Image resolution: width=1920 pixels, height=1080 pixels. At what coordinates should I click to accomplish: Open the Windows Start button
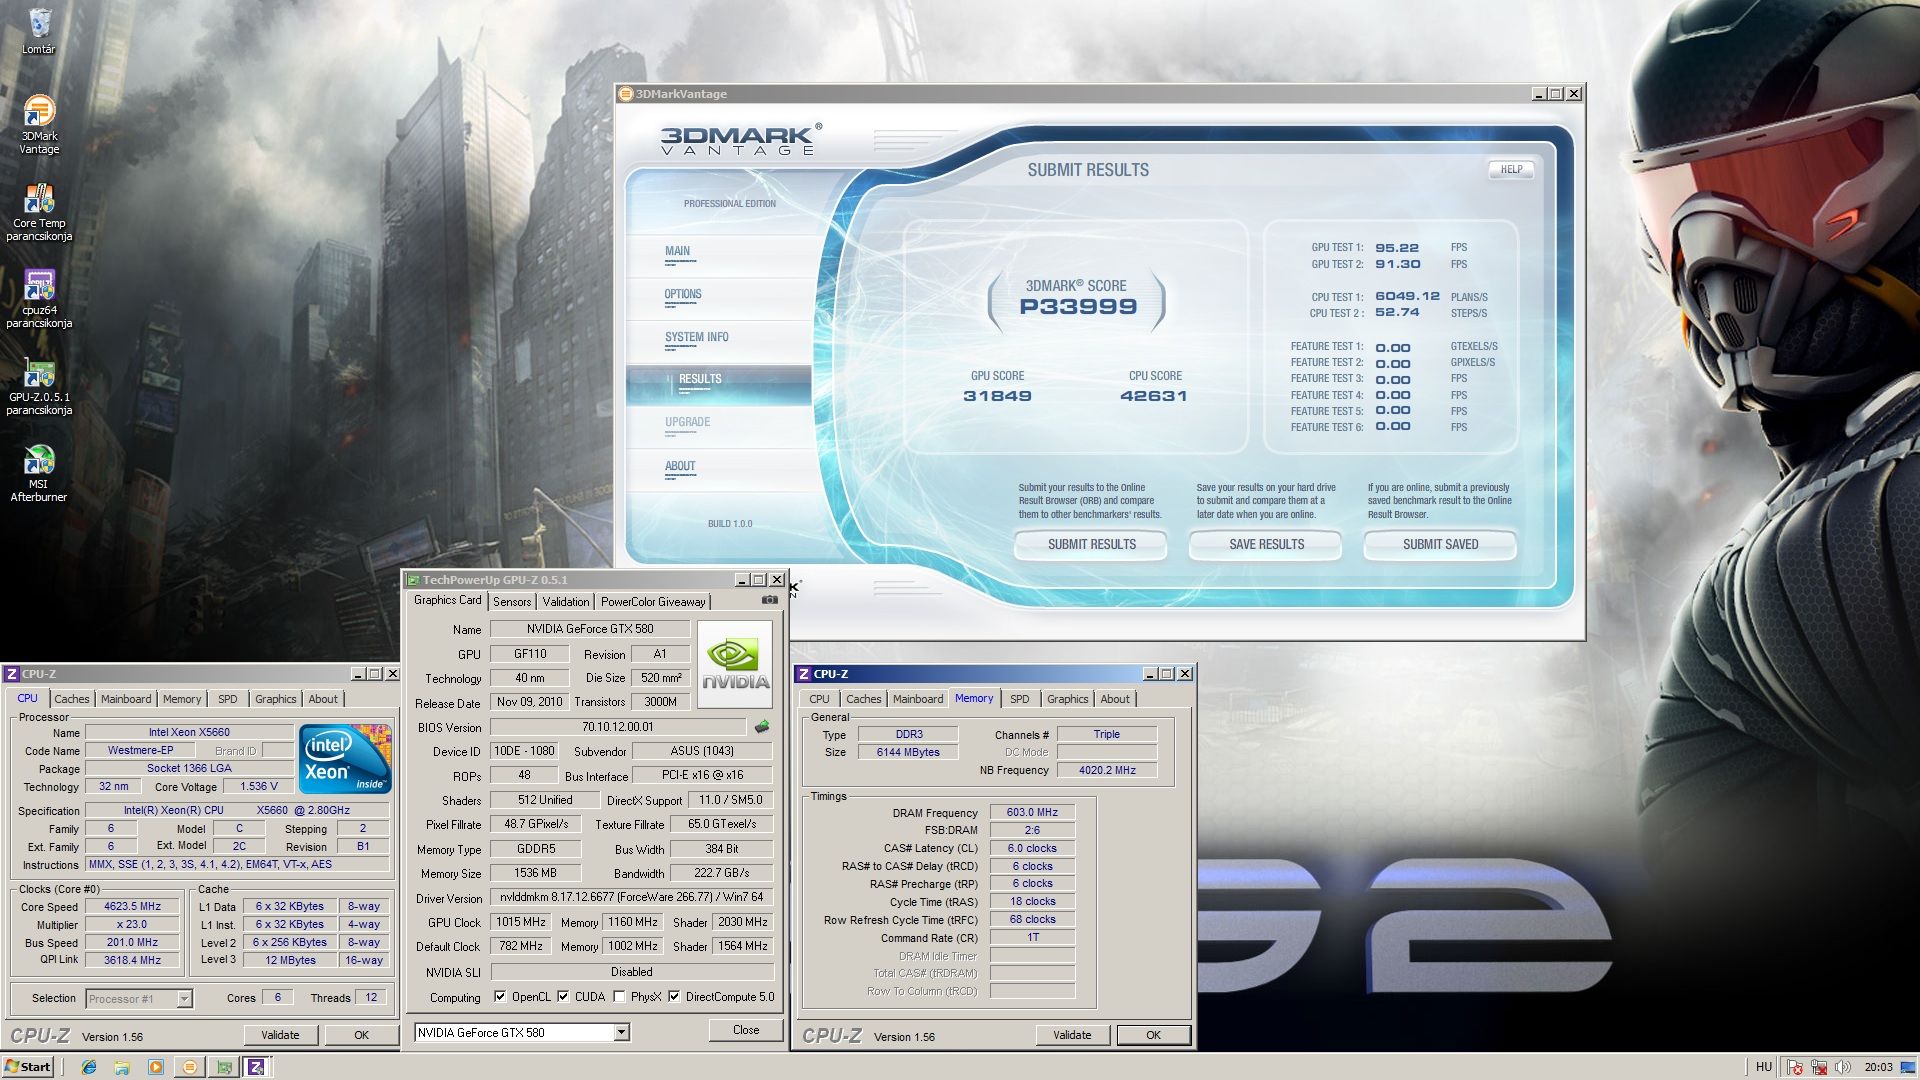(x=28, y=1067)
